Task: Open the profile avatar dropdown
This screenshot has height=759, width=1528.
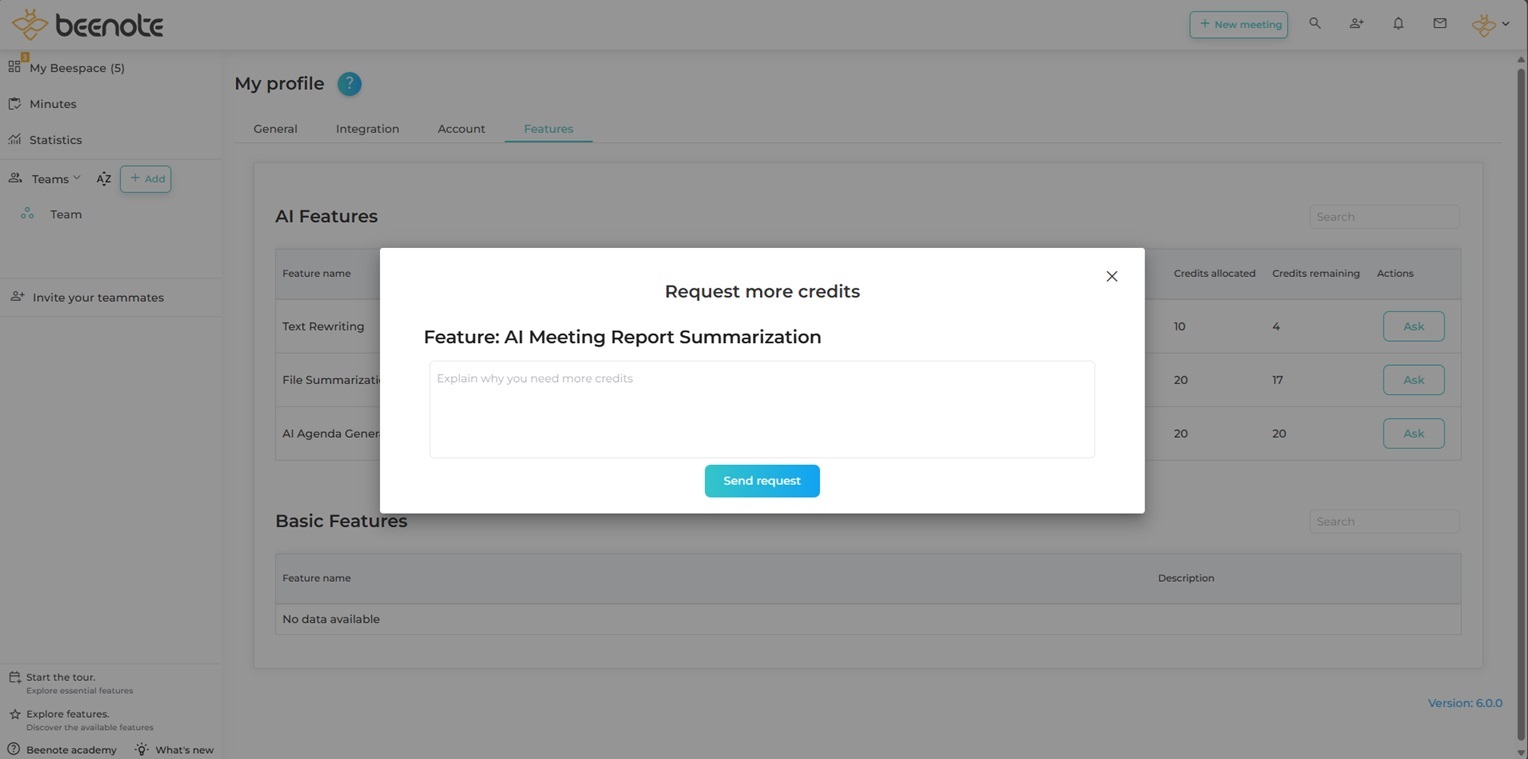Action: pos(1490,24)
